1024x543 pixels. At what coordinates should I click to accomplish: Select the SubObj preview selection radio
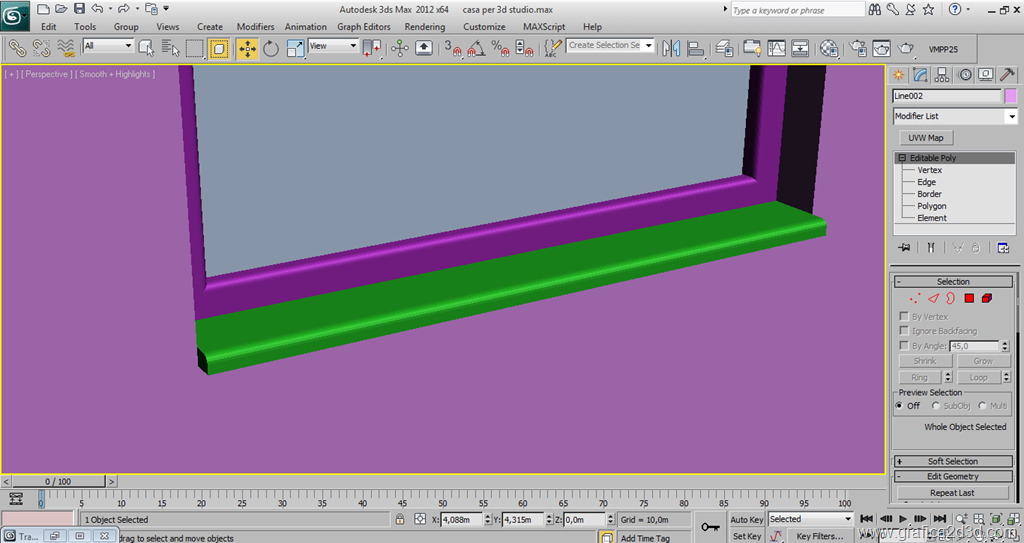pos(936,406)
